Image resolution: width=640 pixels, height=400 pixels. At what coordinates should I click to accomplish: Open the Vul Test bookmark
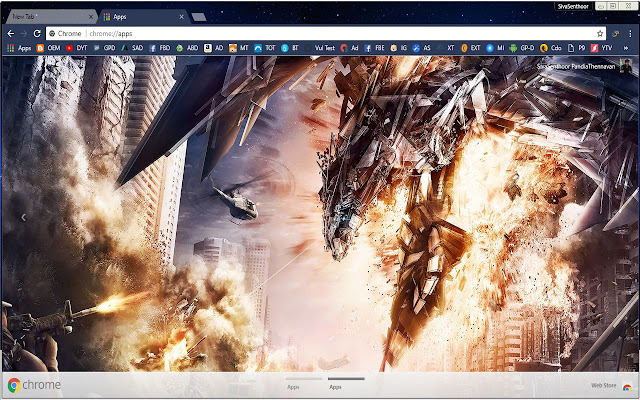[320, 48]
